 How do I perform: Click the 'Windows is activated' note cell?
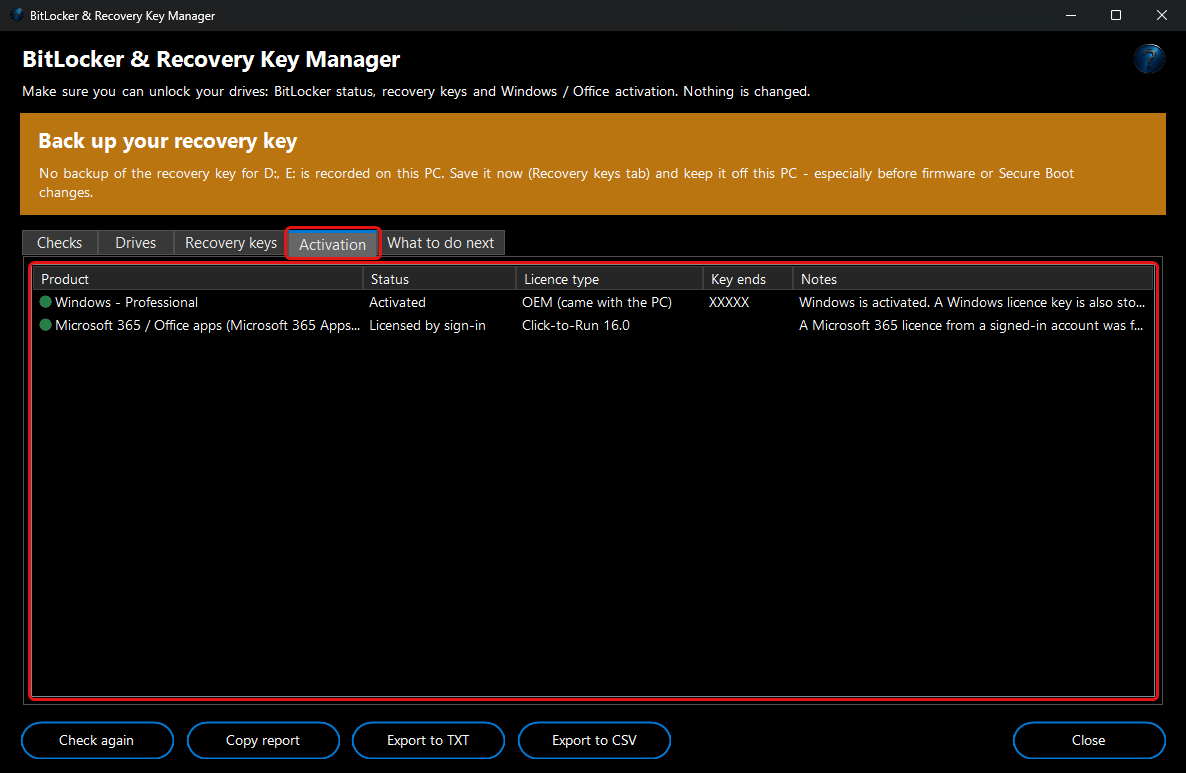coord(972,302)
